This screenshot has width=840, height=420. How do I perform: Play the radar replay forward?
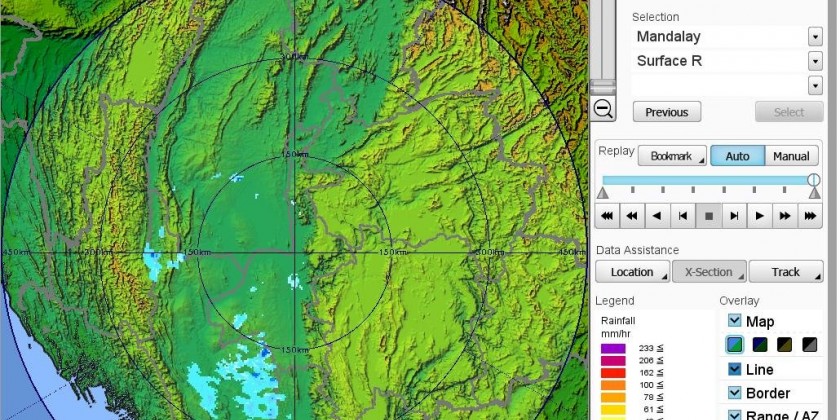(x=760, y=215)
